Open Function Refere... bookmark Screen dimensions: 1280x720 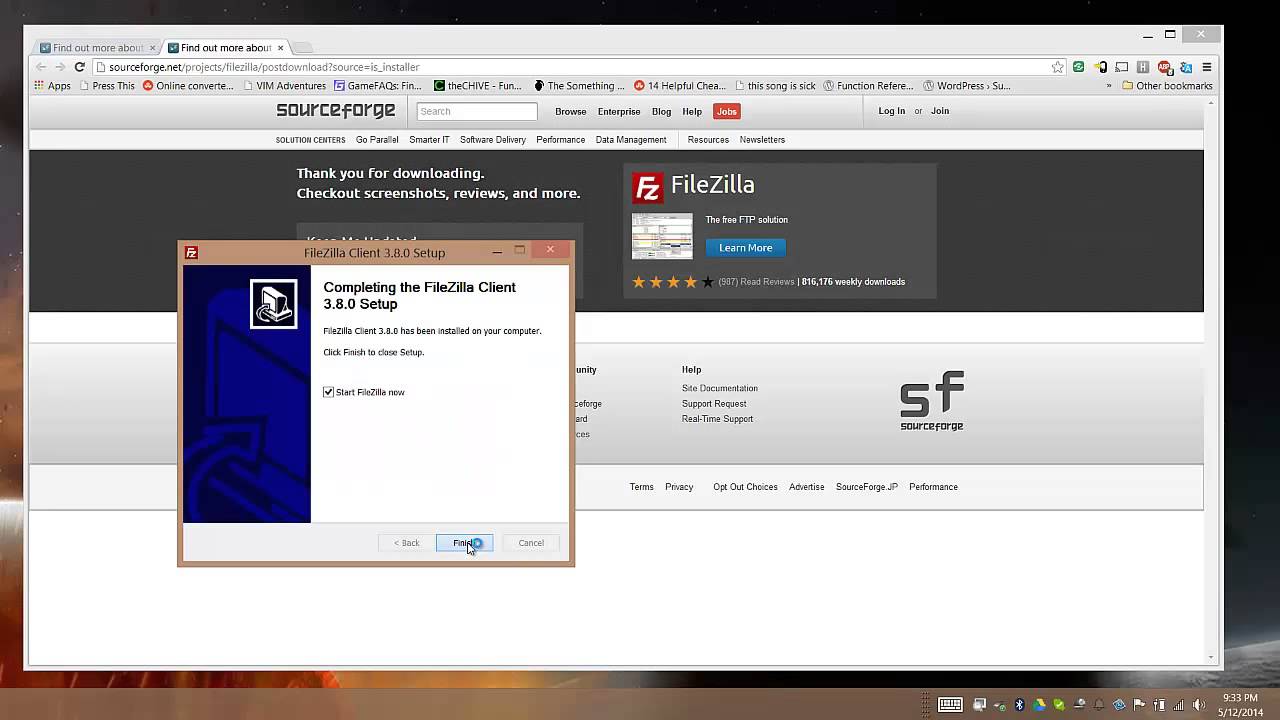(868, 86)
